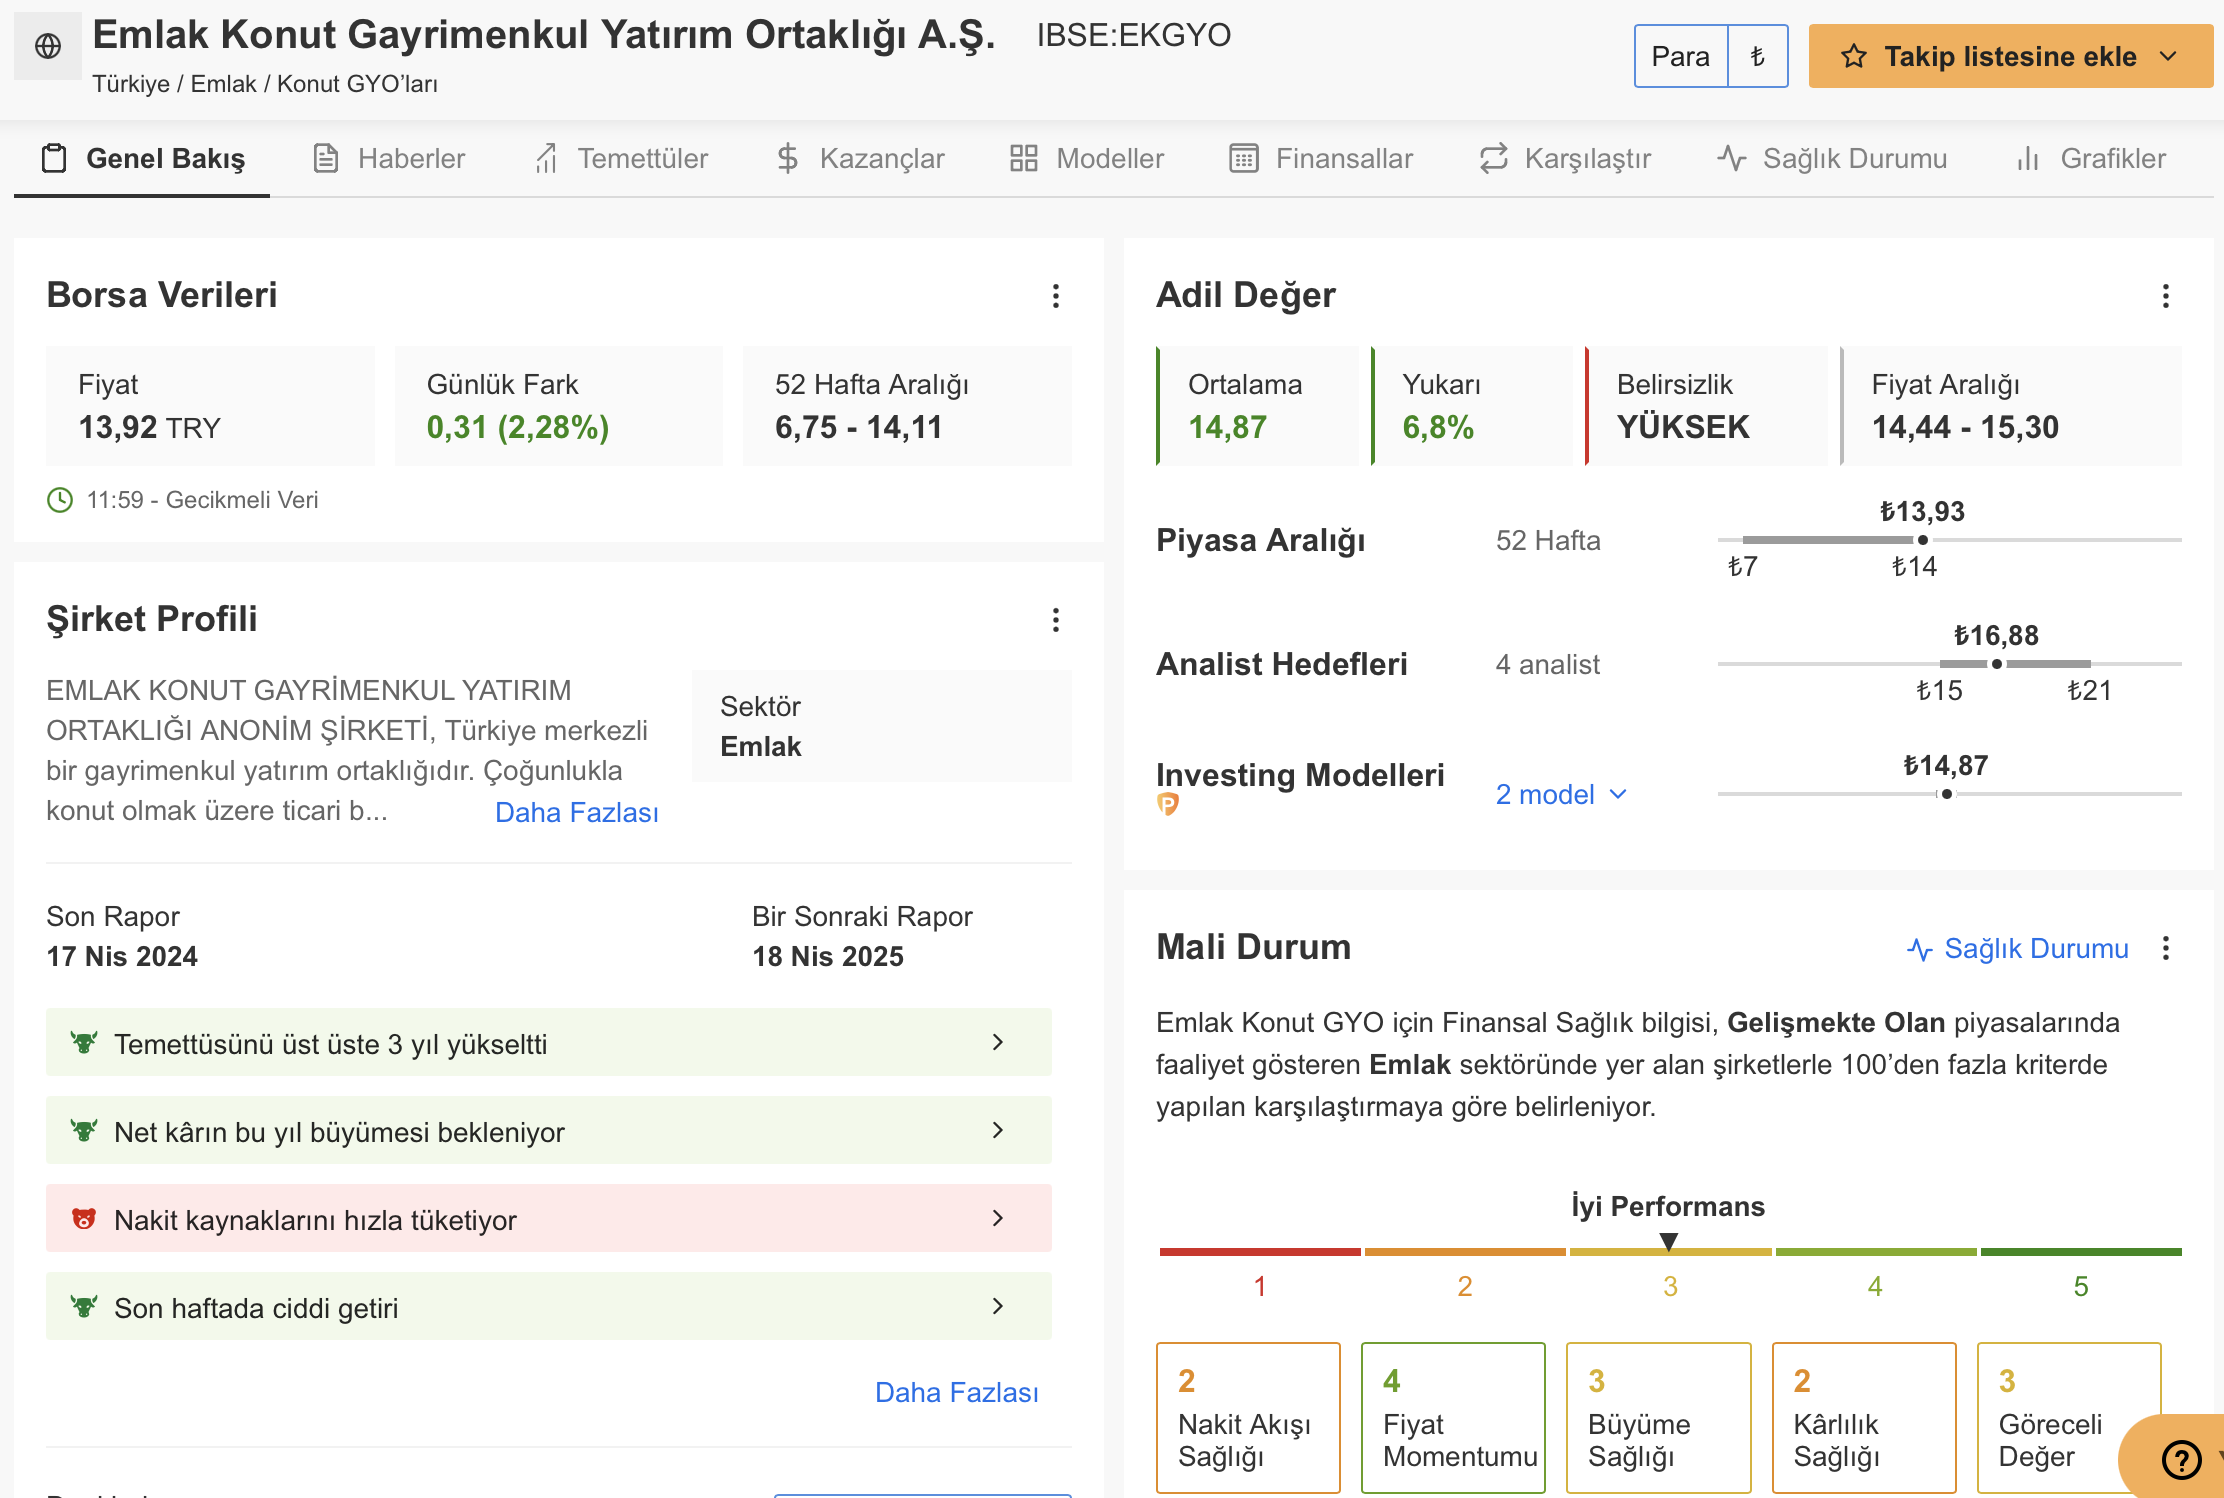Open Şirket Profili three-dot menu
This screenshot has width=2224, height=1498.
tap(1056, 619)
